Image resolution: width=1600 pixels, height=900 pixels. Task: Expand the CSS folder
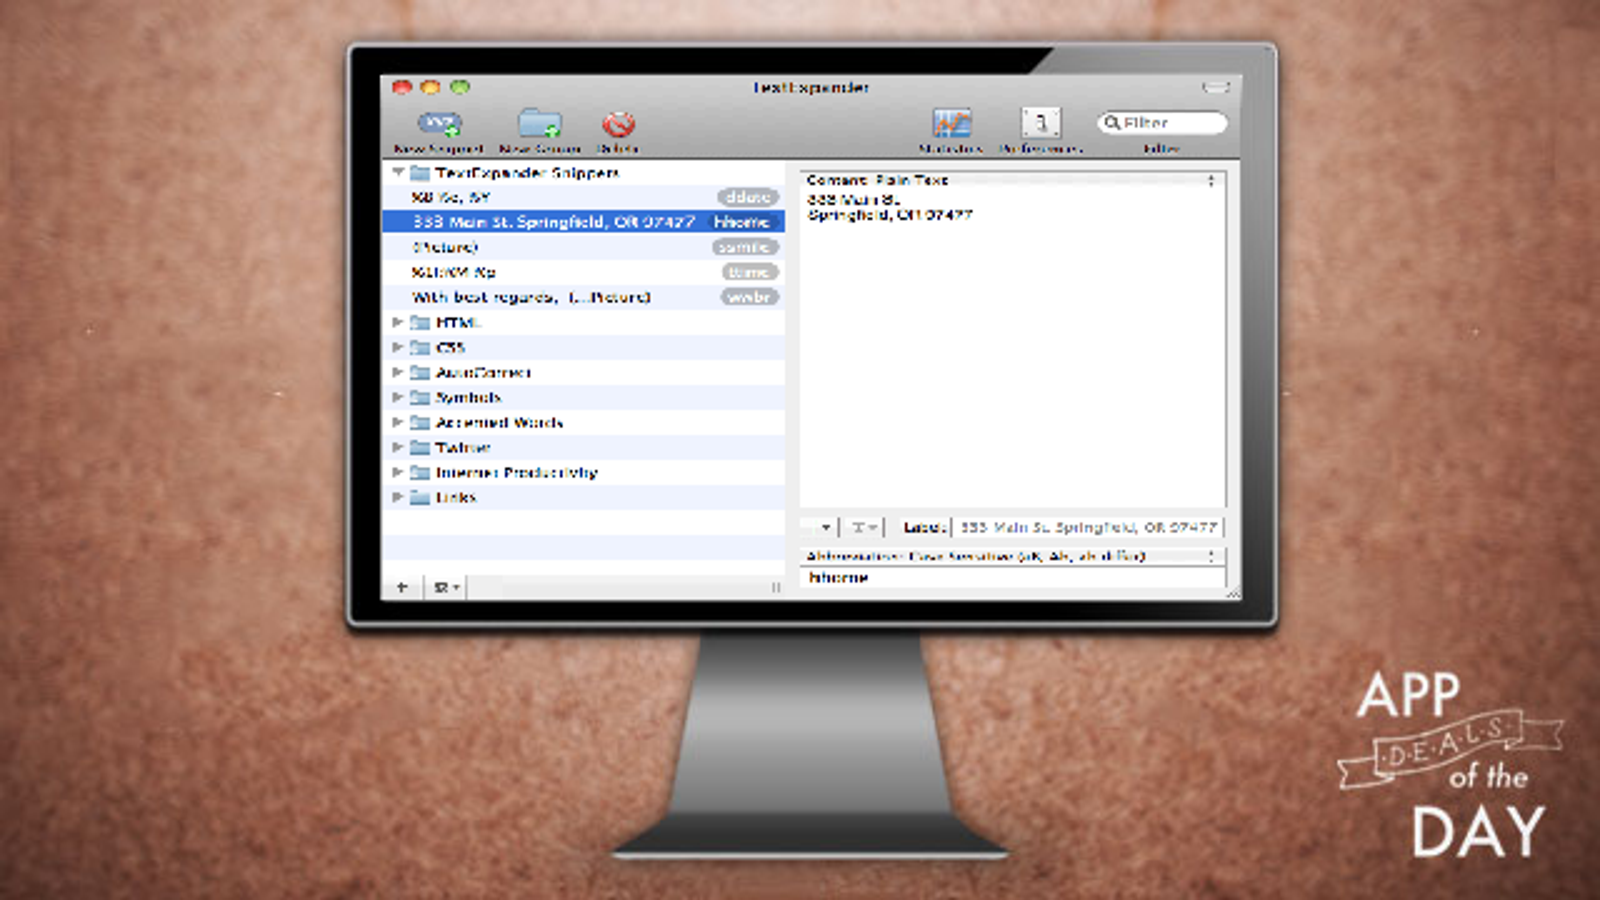397,347
